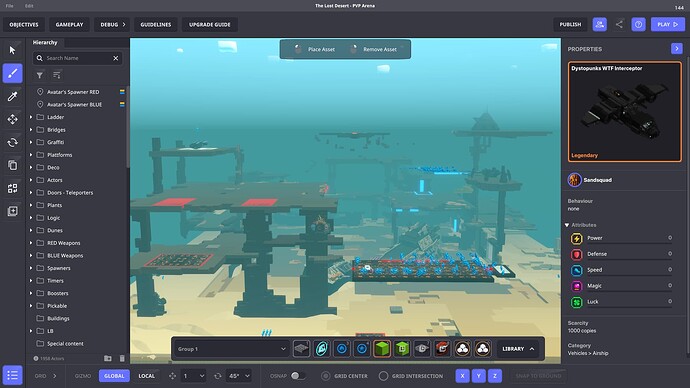Open the Gameplay tab
The image size is (690, 388).
pyautogui.click(x=69, y=25)
